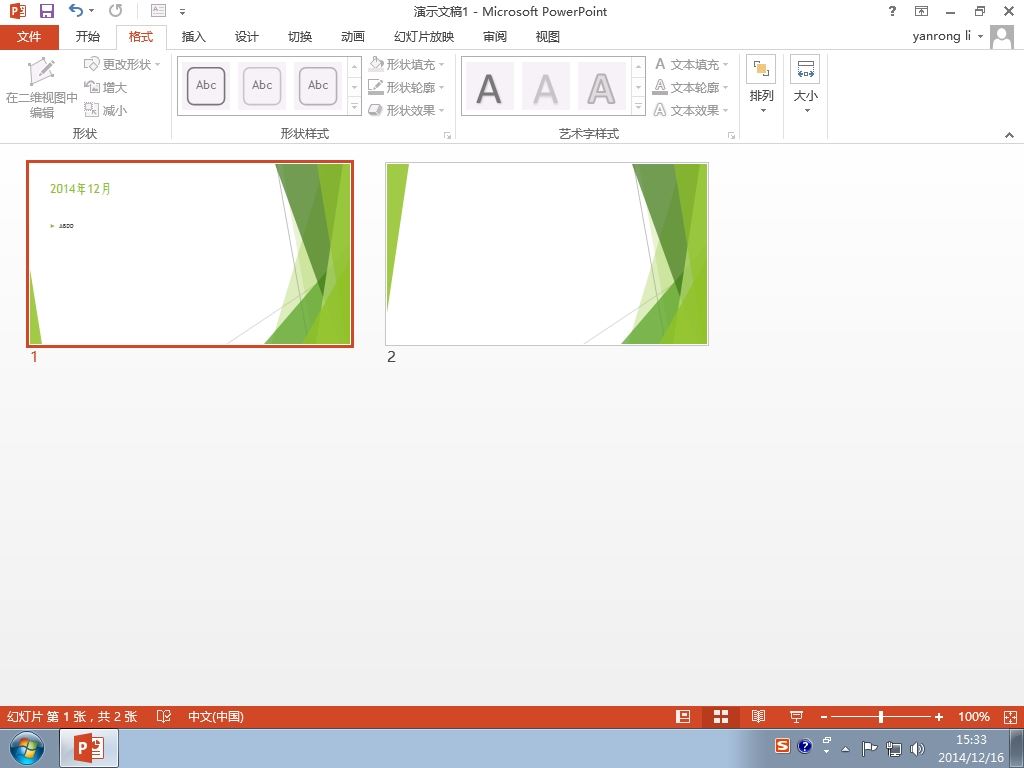The height and width of the screenshot is (768, 1024).
Task: Switch to Normal view icon
Action: pos(683,716)
